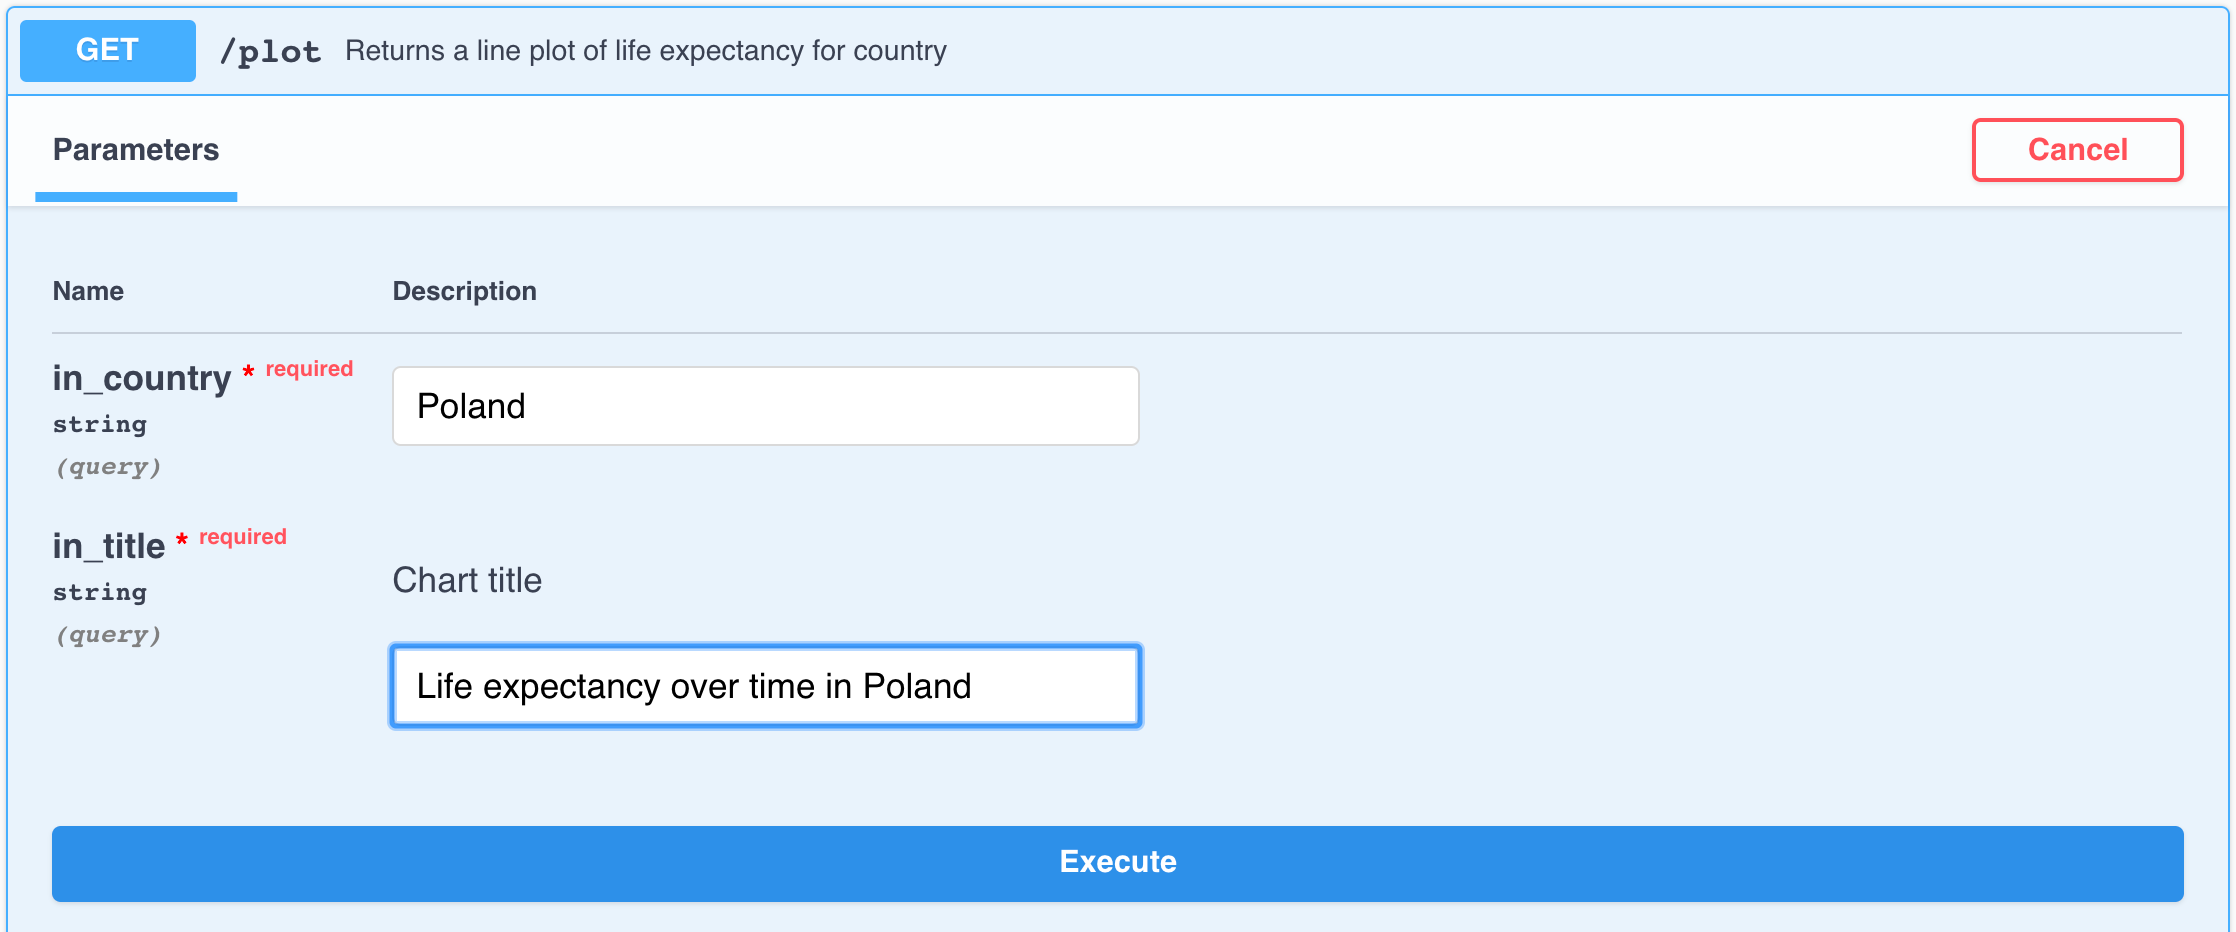Viewport: 2236px width, 932px height.
Task: Click the '(query)' label under in_title
Action: point(108,635)
